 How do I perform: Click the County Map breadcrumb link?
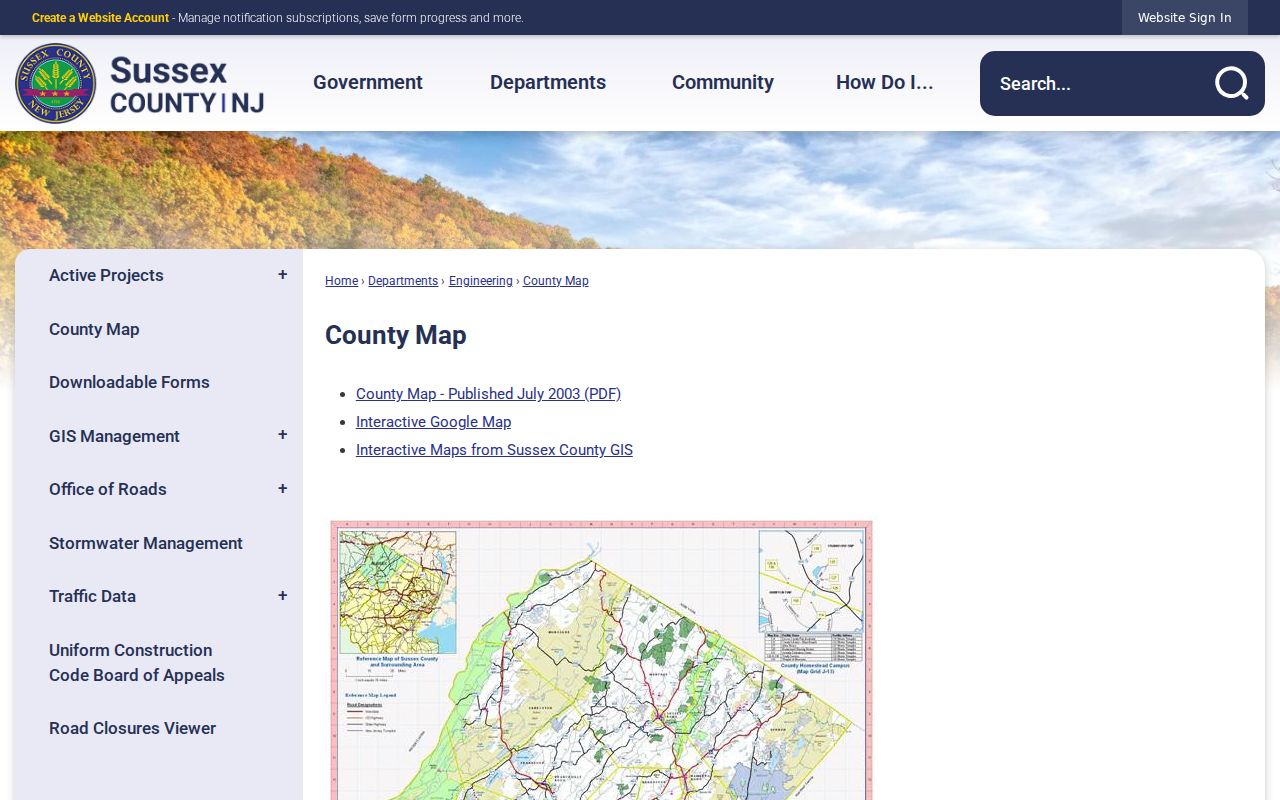[556, 281]
